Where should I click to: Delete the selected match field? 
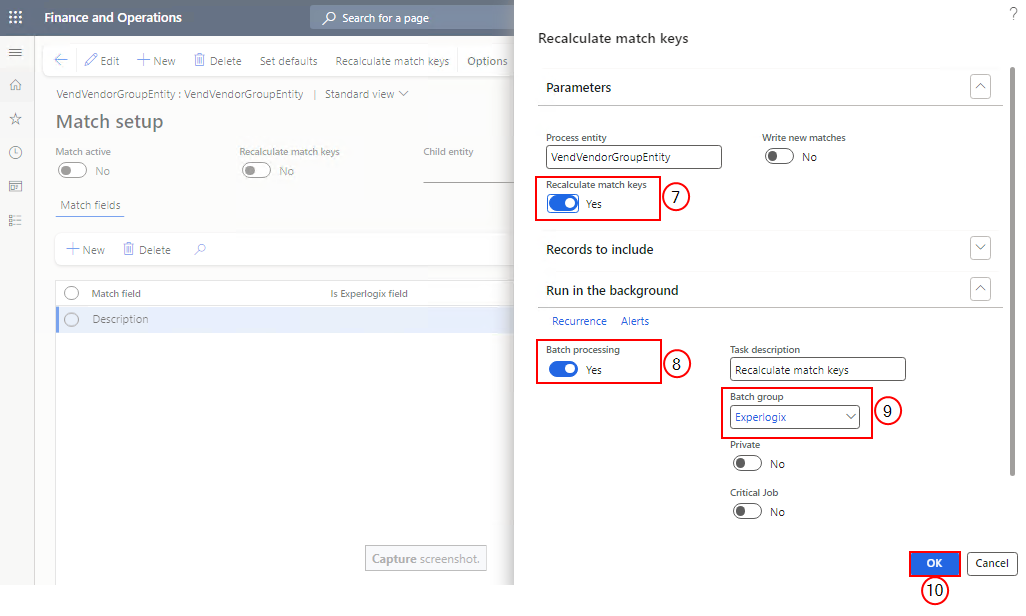click(147, 249)
